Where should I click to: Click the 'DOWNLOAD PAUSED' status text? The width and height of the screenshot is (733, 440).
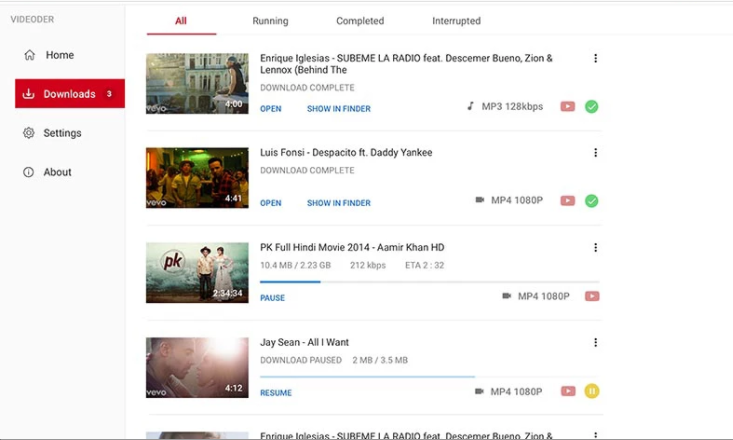[x=301, y=360]
